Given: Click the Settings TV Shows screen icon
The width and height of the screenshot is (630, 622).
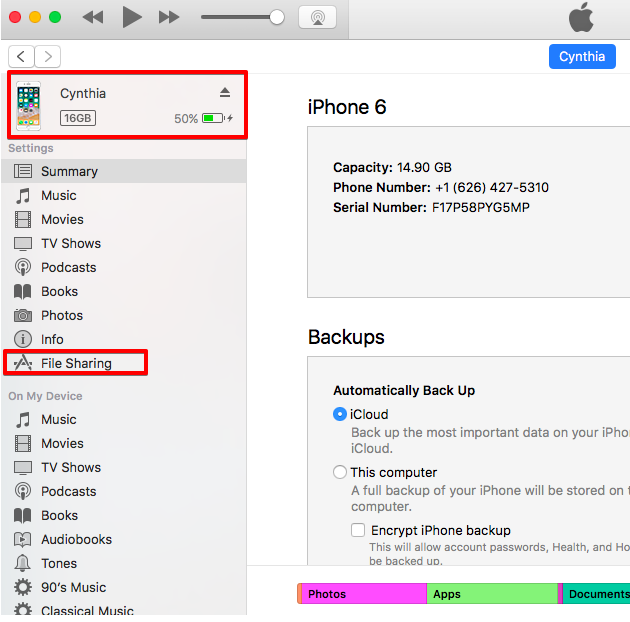Looking at the screenshot, I should pos(23,243).
